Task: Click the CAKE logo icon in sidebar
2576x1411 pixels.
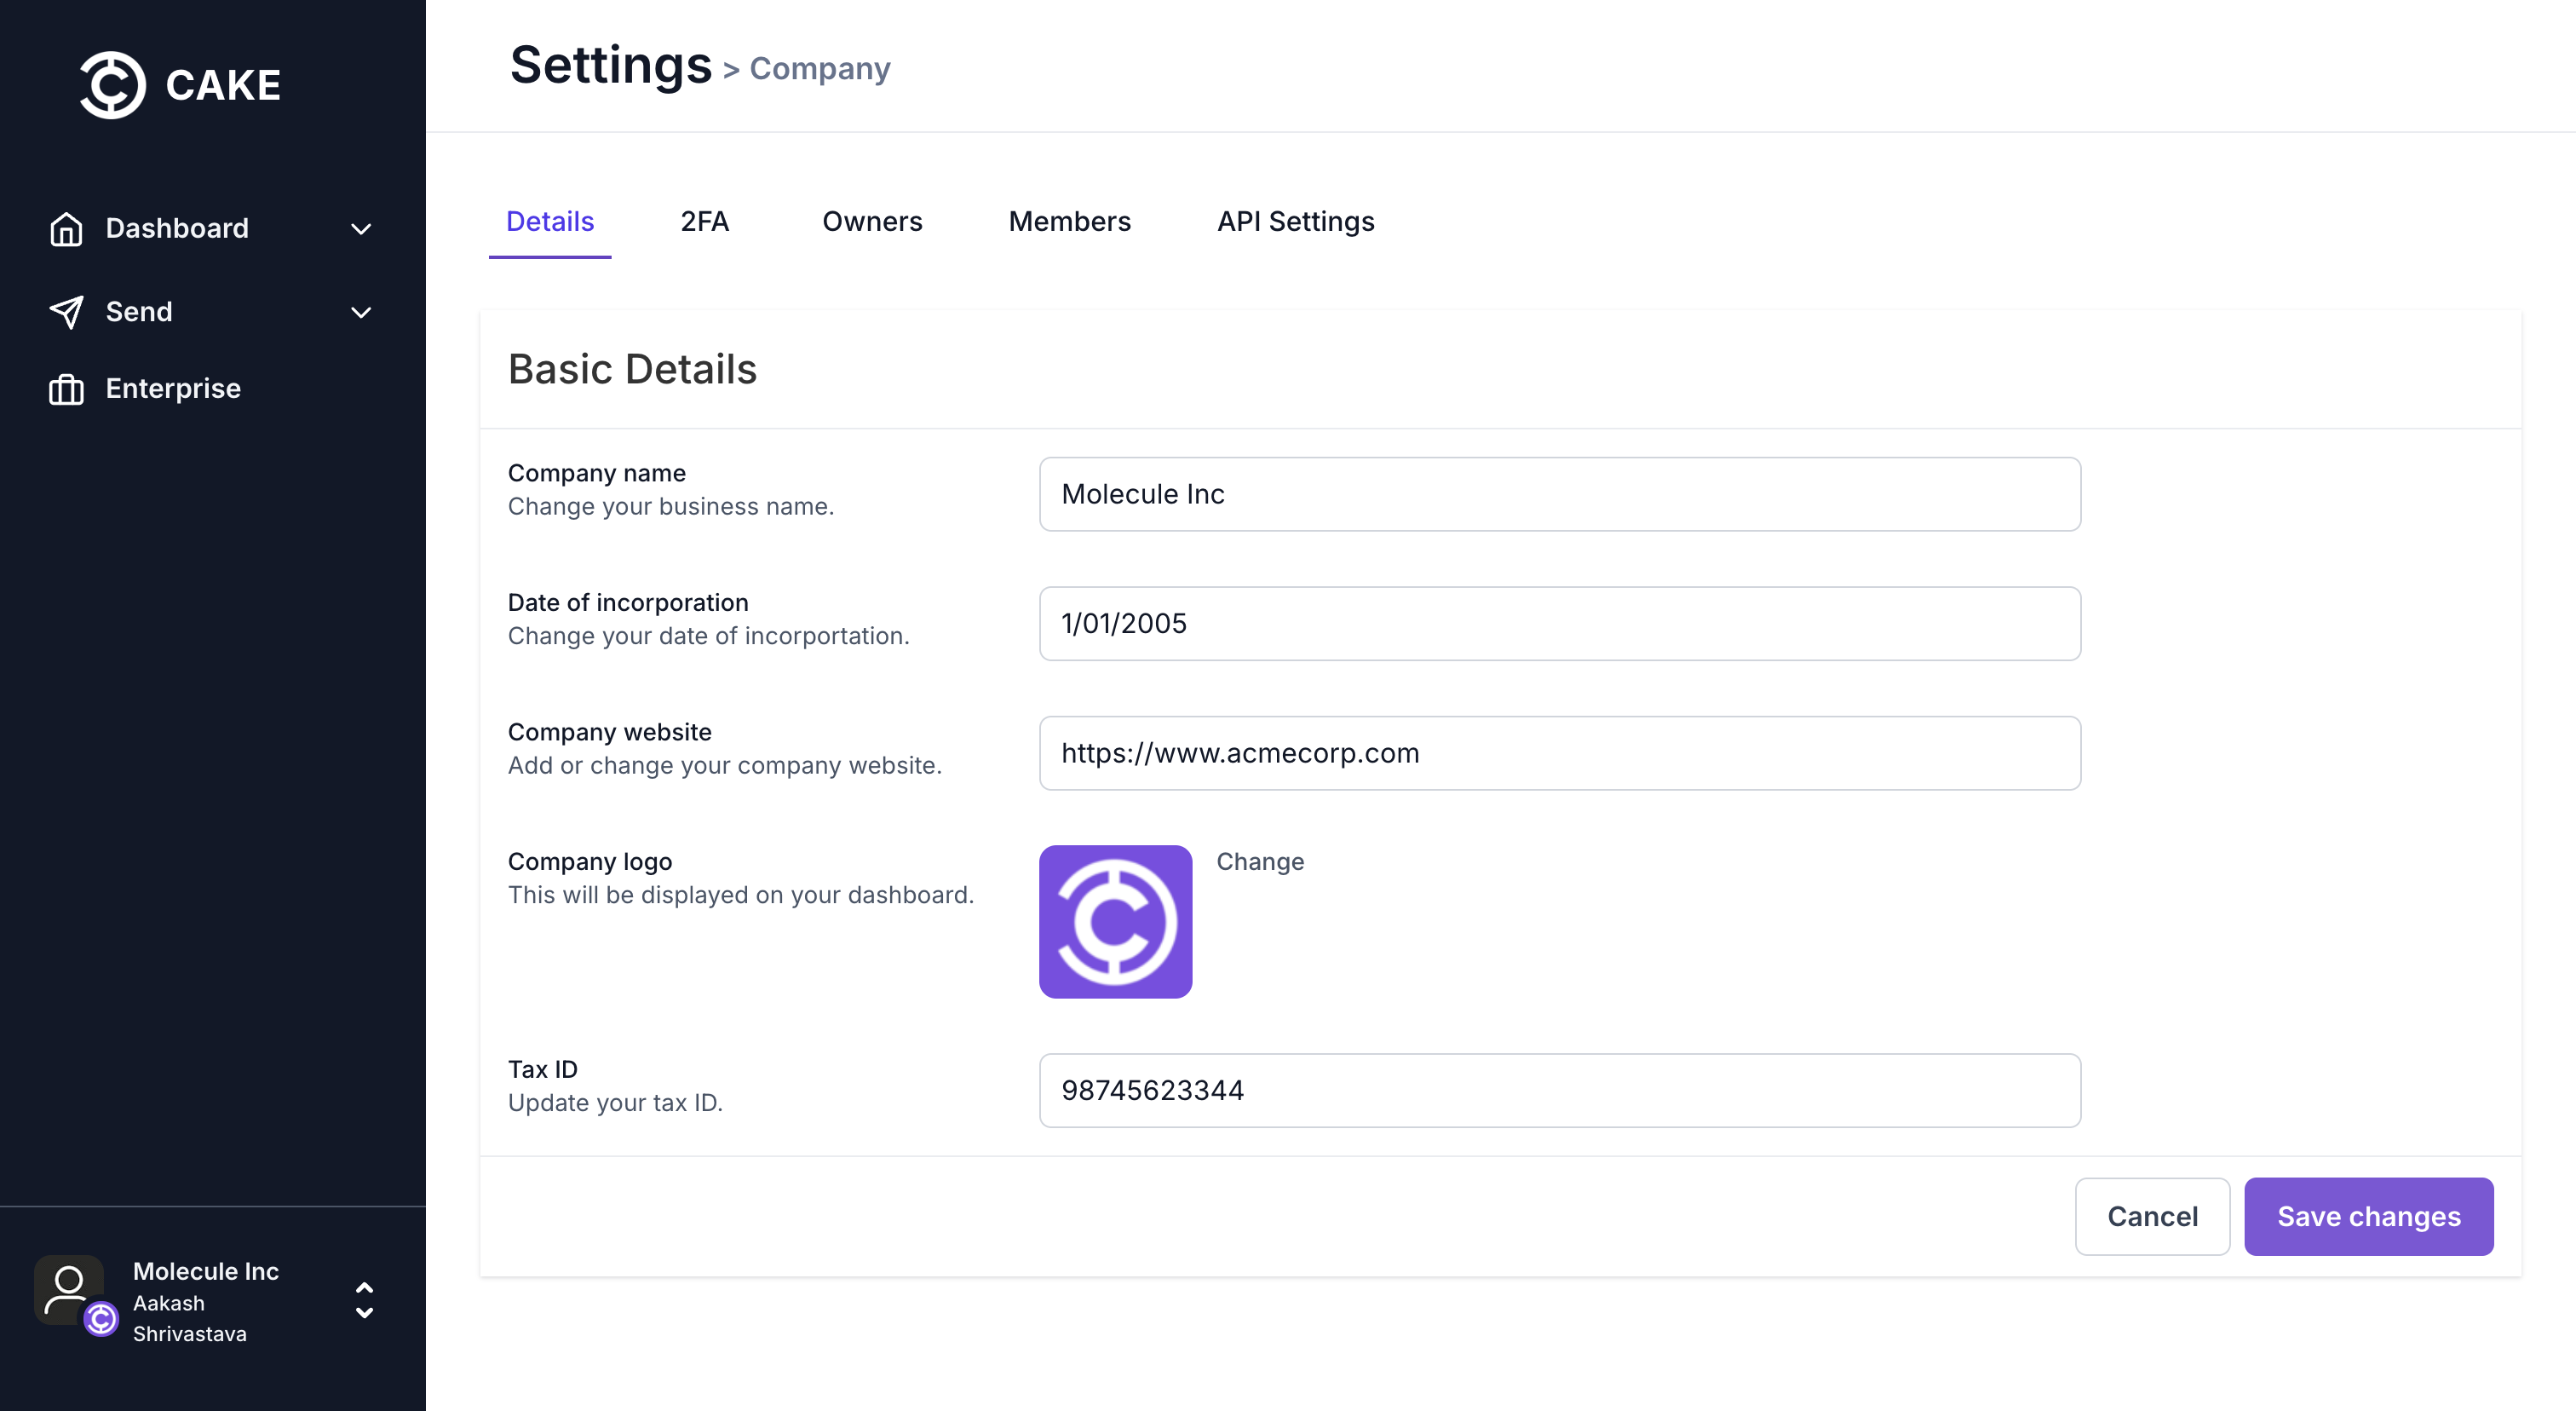Action: [112, 85]
